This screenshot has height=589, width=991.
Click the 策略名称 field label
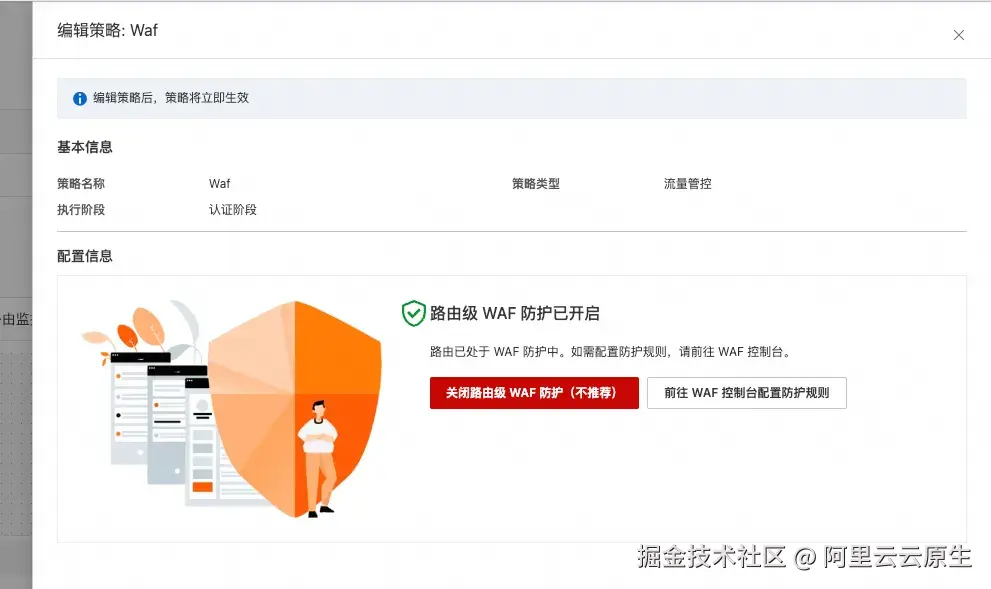(80, 183)
